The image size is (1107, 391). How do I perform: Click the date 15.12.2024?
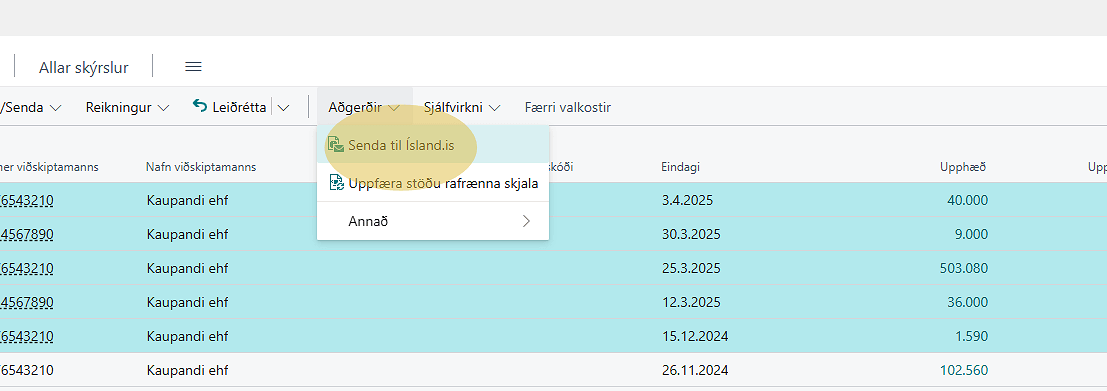click(x=695, y=336)
